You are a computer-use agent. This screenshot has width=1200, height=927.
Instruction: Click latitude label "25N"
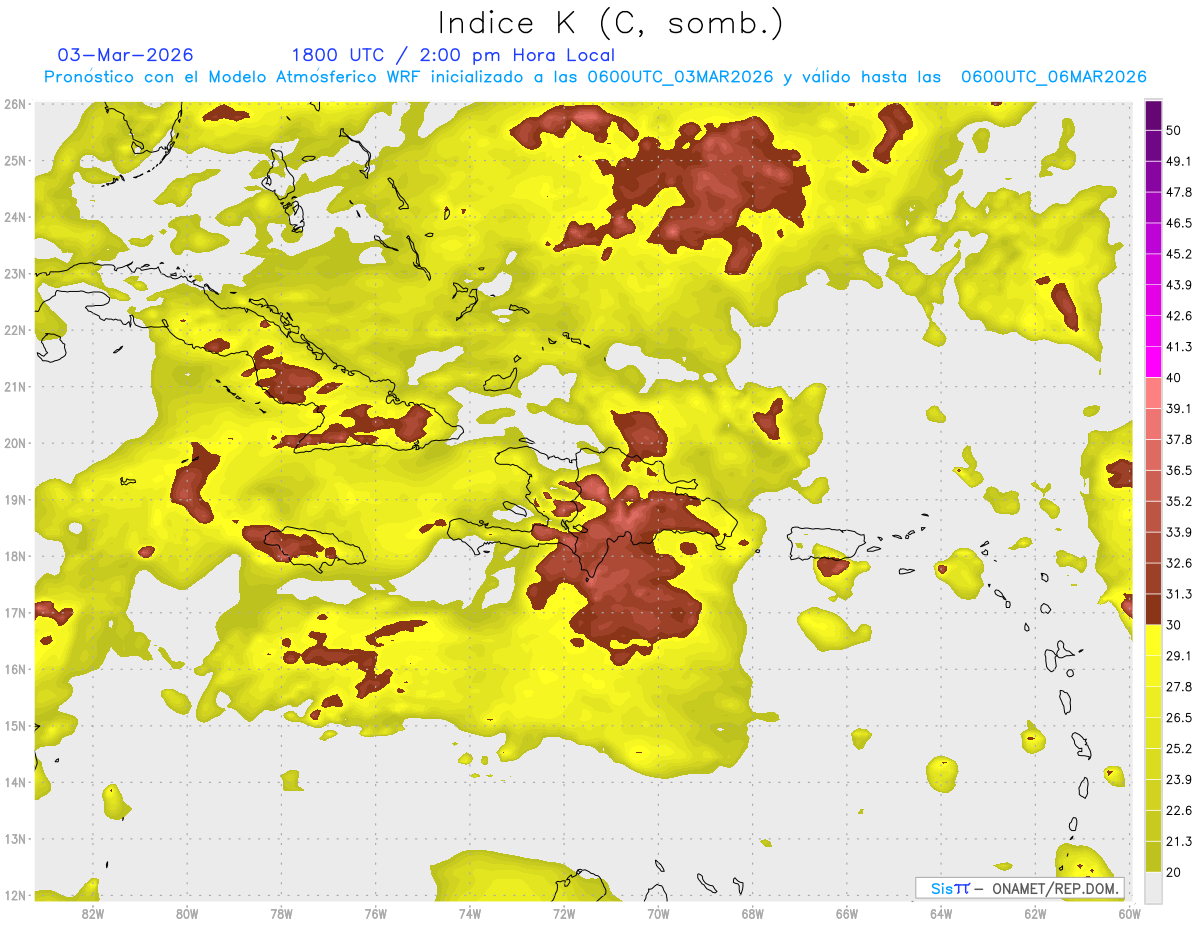point(15,161)
